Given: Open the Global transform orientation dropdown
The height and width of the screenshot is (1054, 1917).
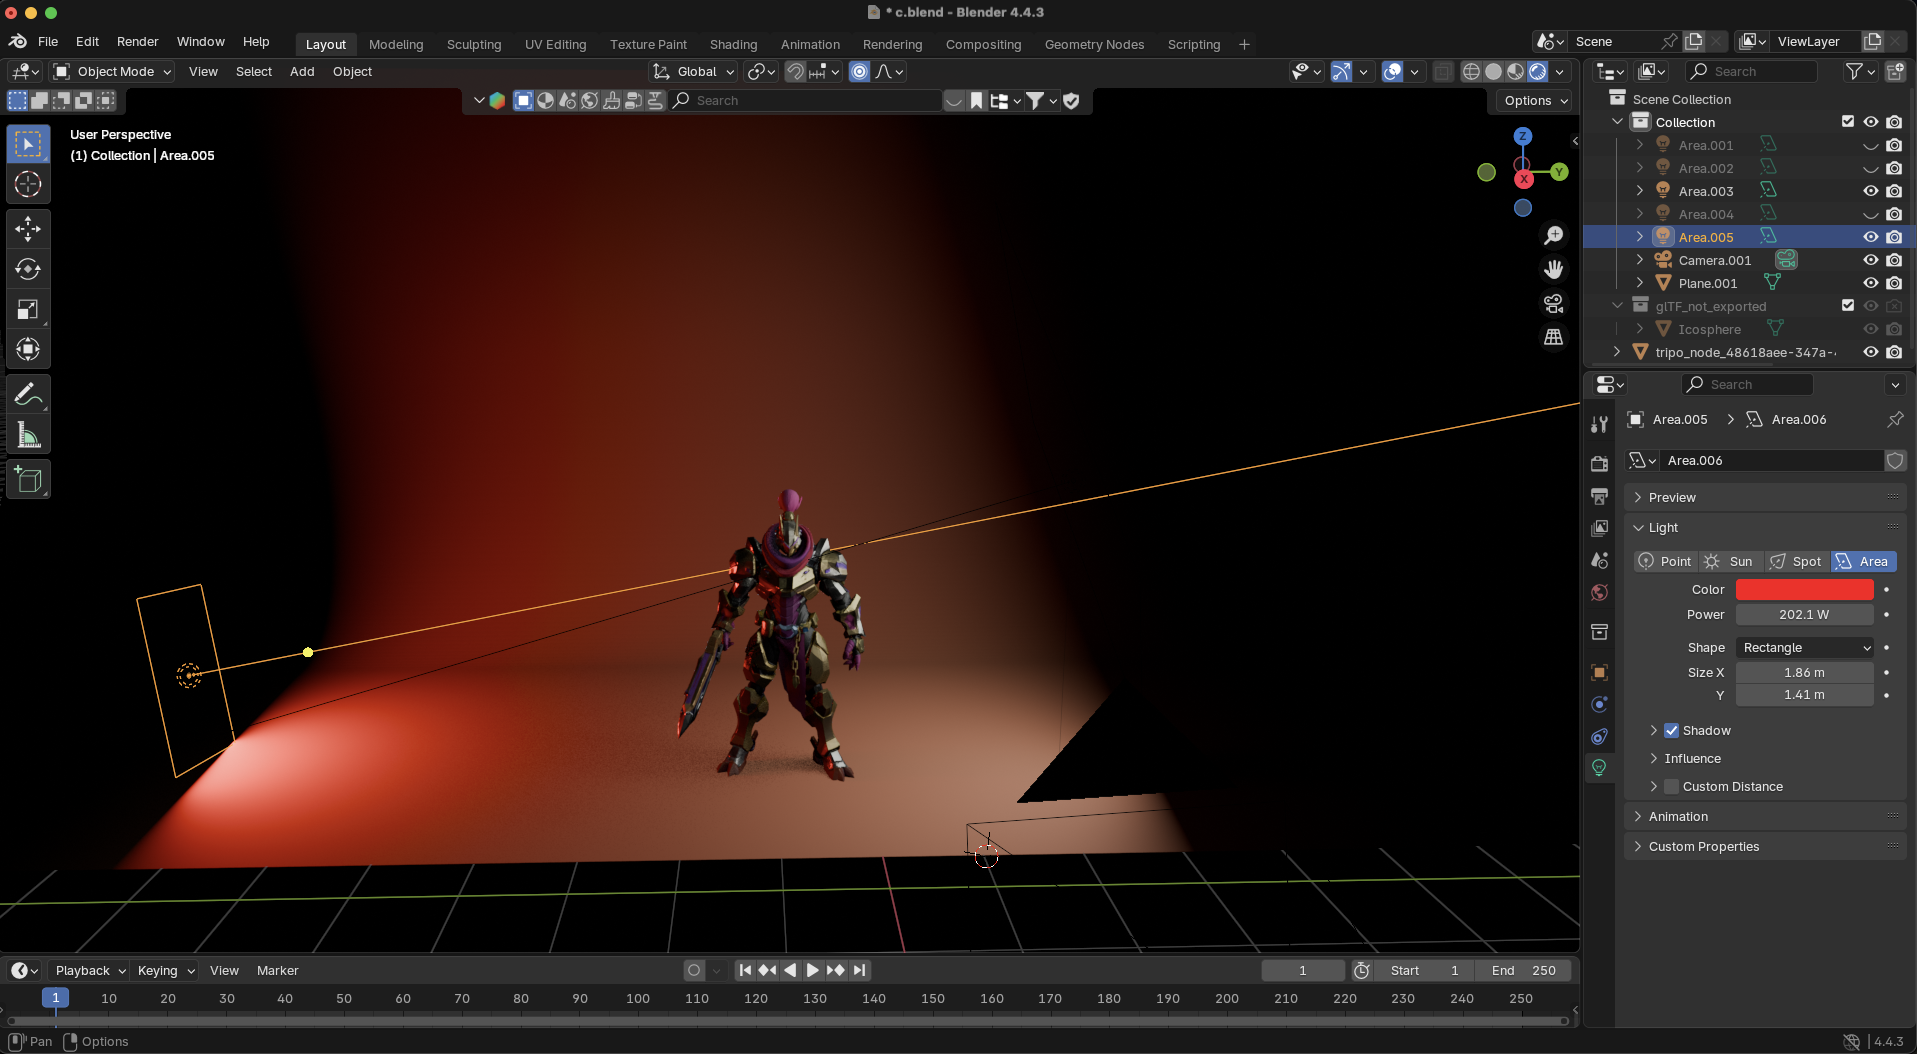Looking at the screenshot, I should (693, 71).
